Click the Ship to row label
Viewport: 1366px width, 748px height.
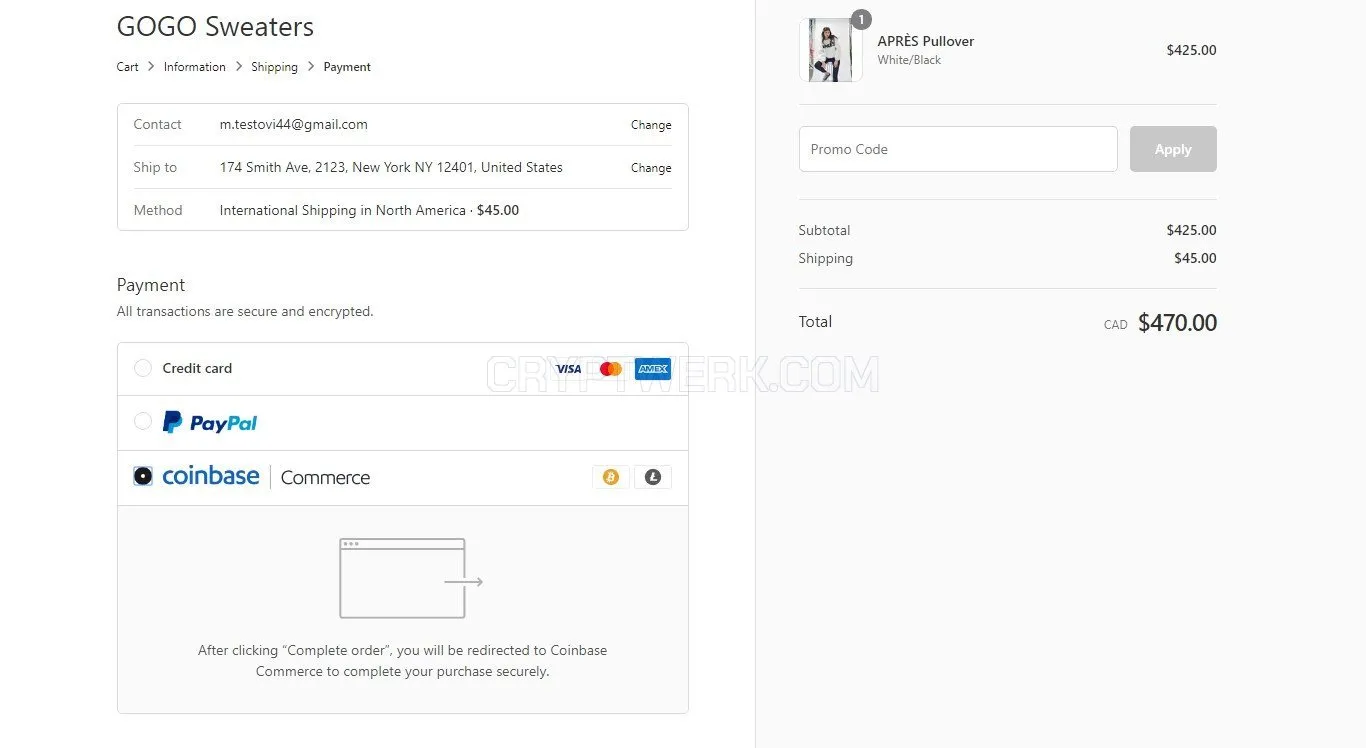click(x=155, y=168)
